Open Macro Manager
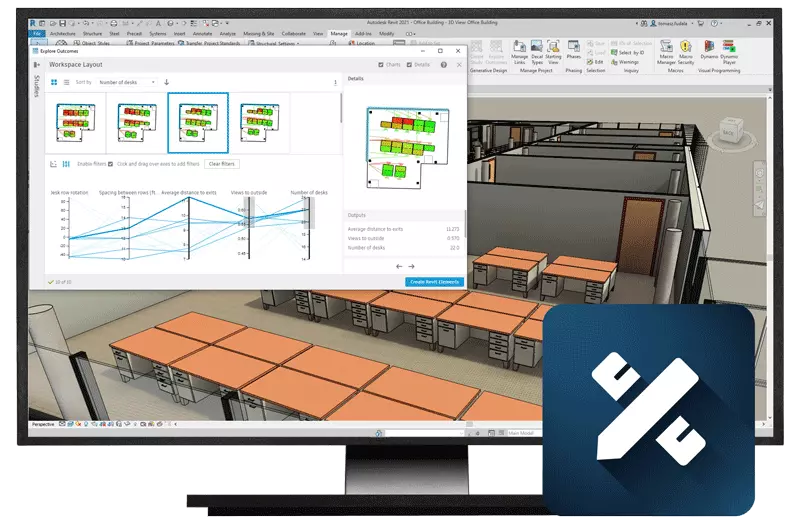Screen dimensions: 800x530 pos(666,53)
